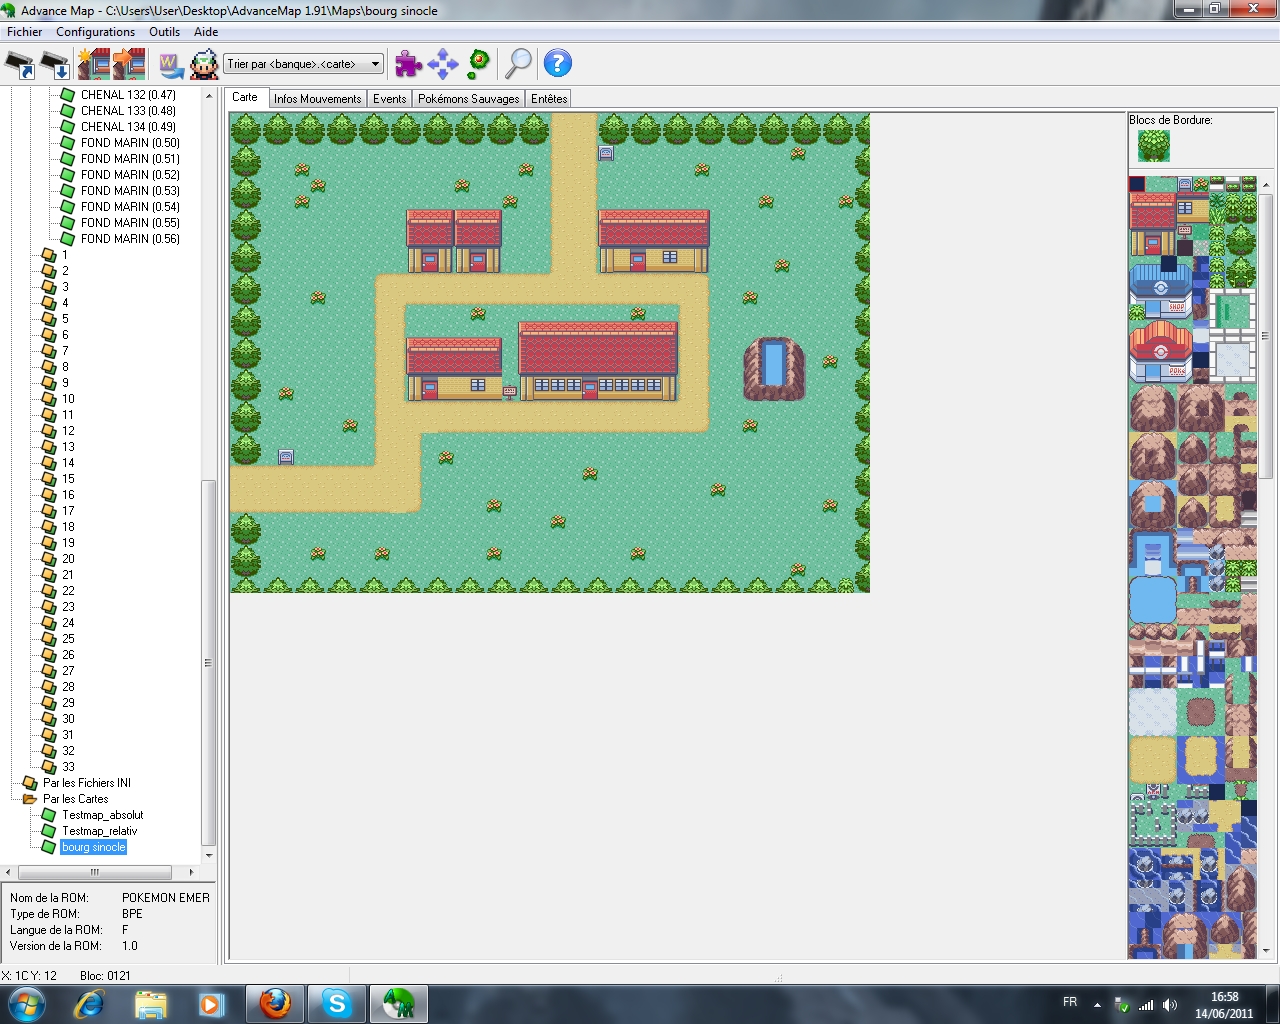
Task: Switch to the Carte tab
Action: pyautogui.click(x=245, y=97)
